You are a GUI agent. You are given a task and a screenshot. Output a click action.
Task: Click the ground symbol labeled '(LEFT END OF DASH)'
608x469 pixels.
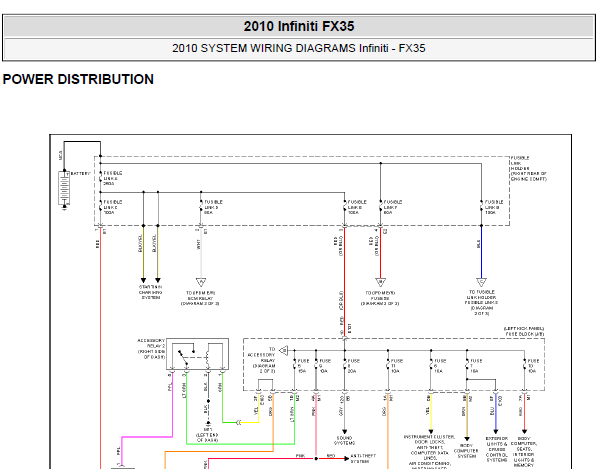click(x=208, y=423)
